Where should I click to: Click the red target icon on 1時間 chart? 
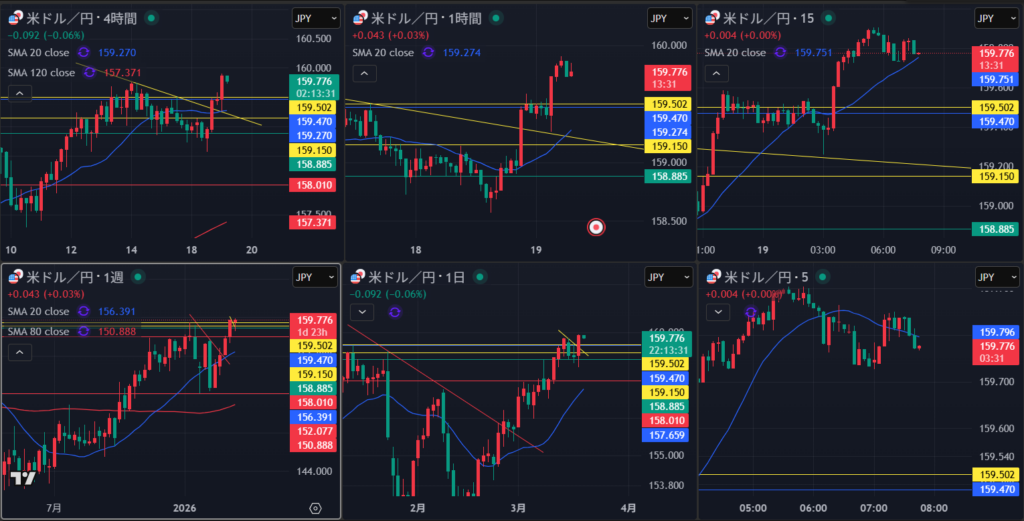coord(596,227)
